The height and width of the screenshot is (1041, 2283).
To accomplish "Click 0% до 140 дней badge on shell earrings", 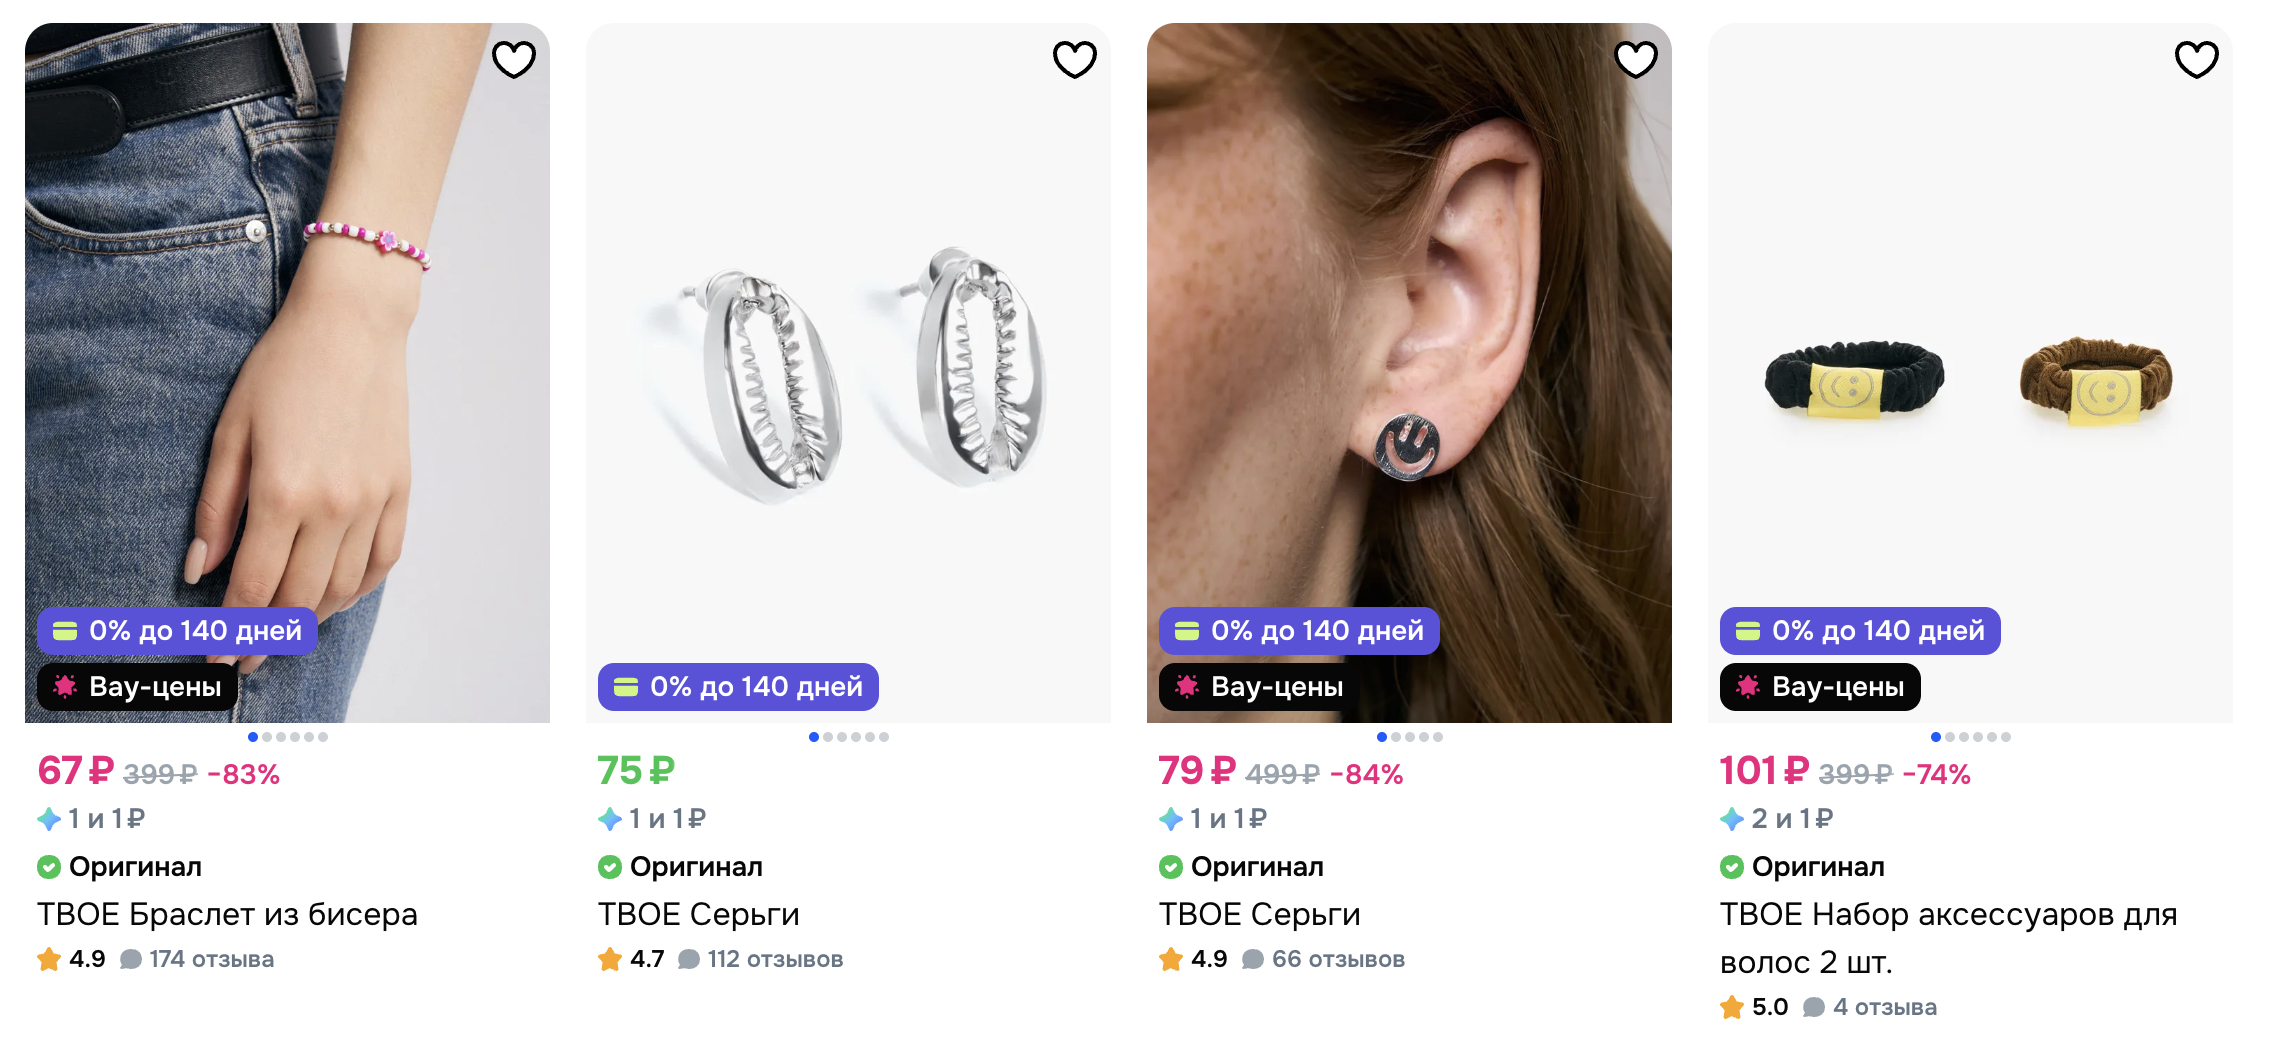I will 738,687.
